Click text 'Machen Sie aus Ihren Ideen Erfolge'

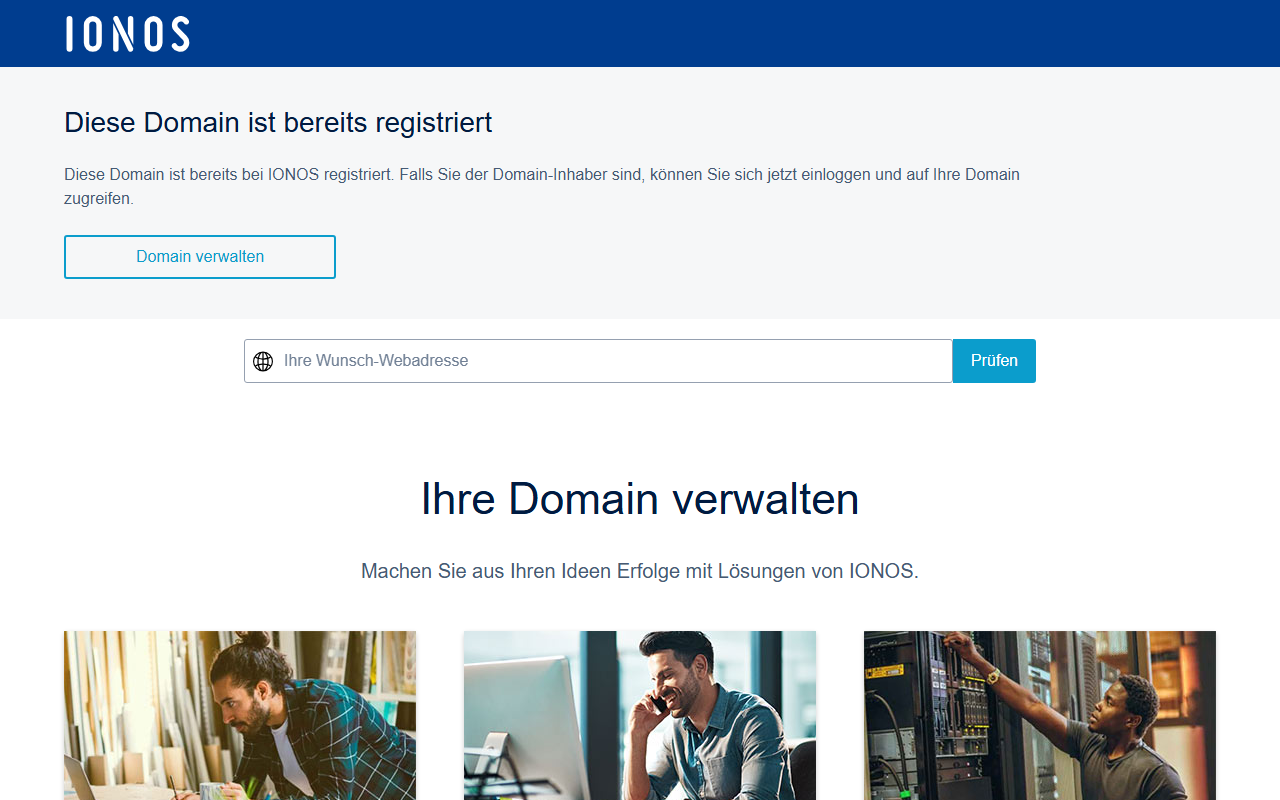click(521, 572)
